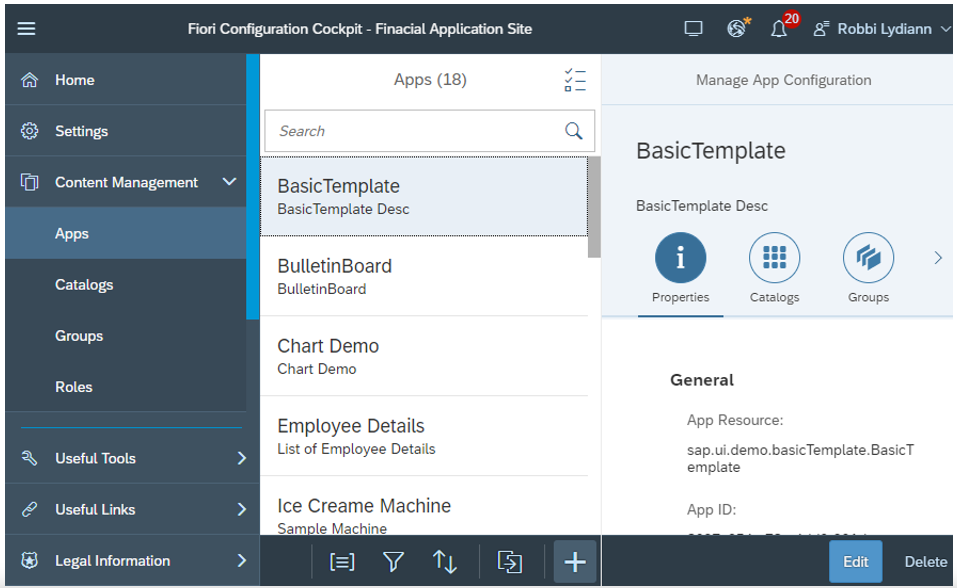Collapse the Content Management section
The width and height of the screenshot is (957, 588).
(229, 182)
